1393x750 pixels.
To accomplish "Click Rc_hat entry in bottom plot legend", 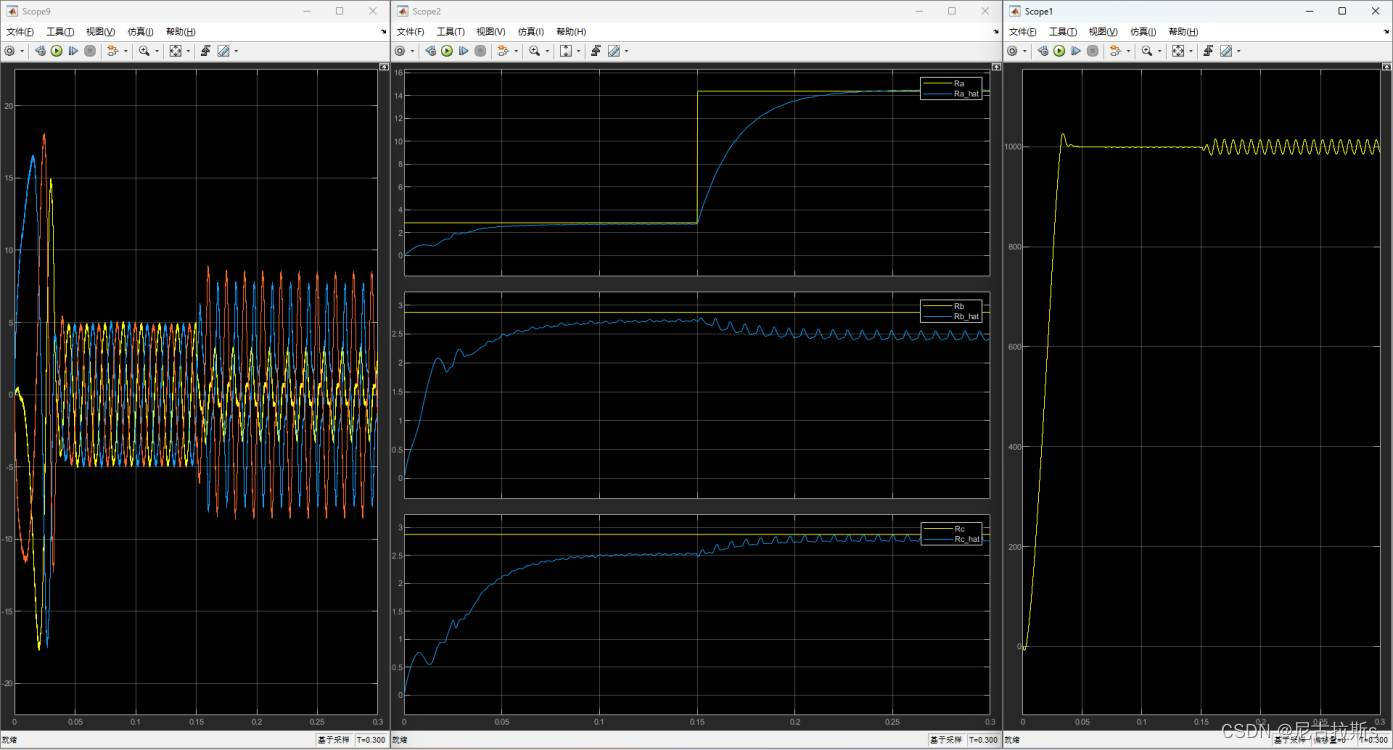I will (x=953, y=539).
